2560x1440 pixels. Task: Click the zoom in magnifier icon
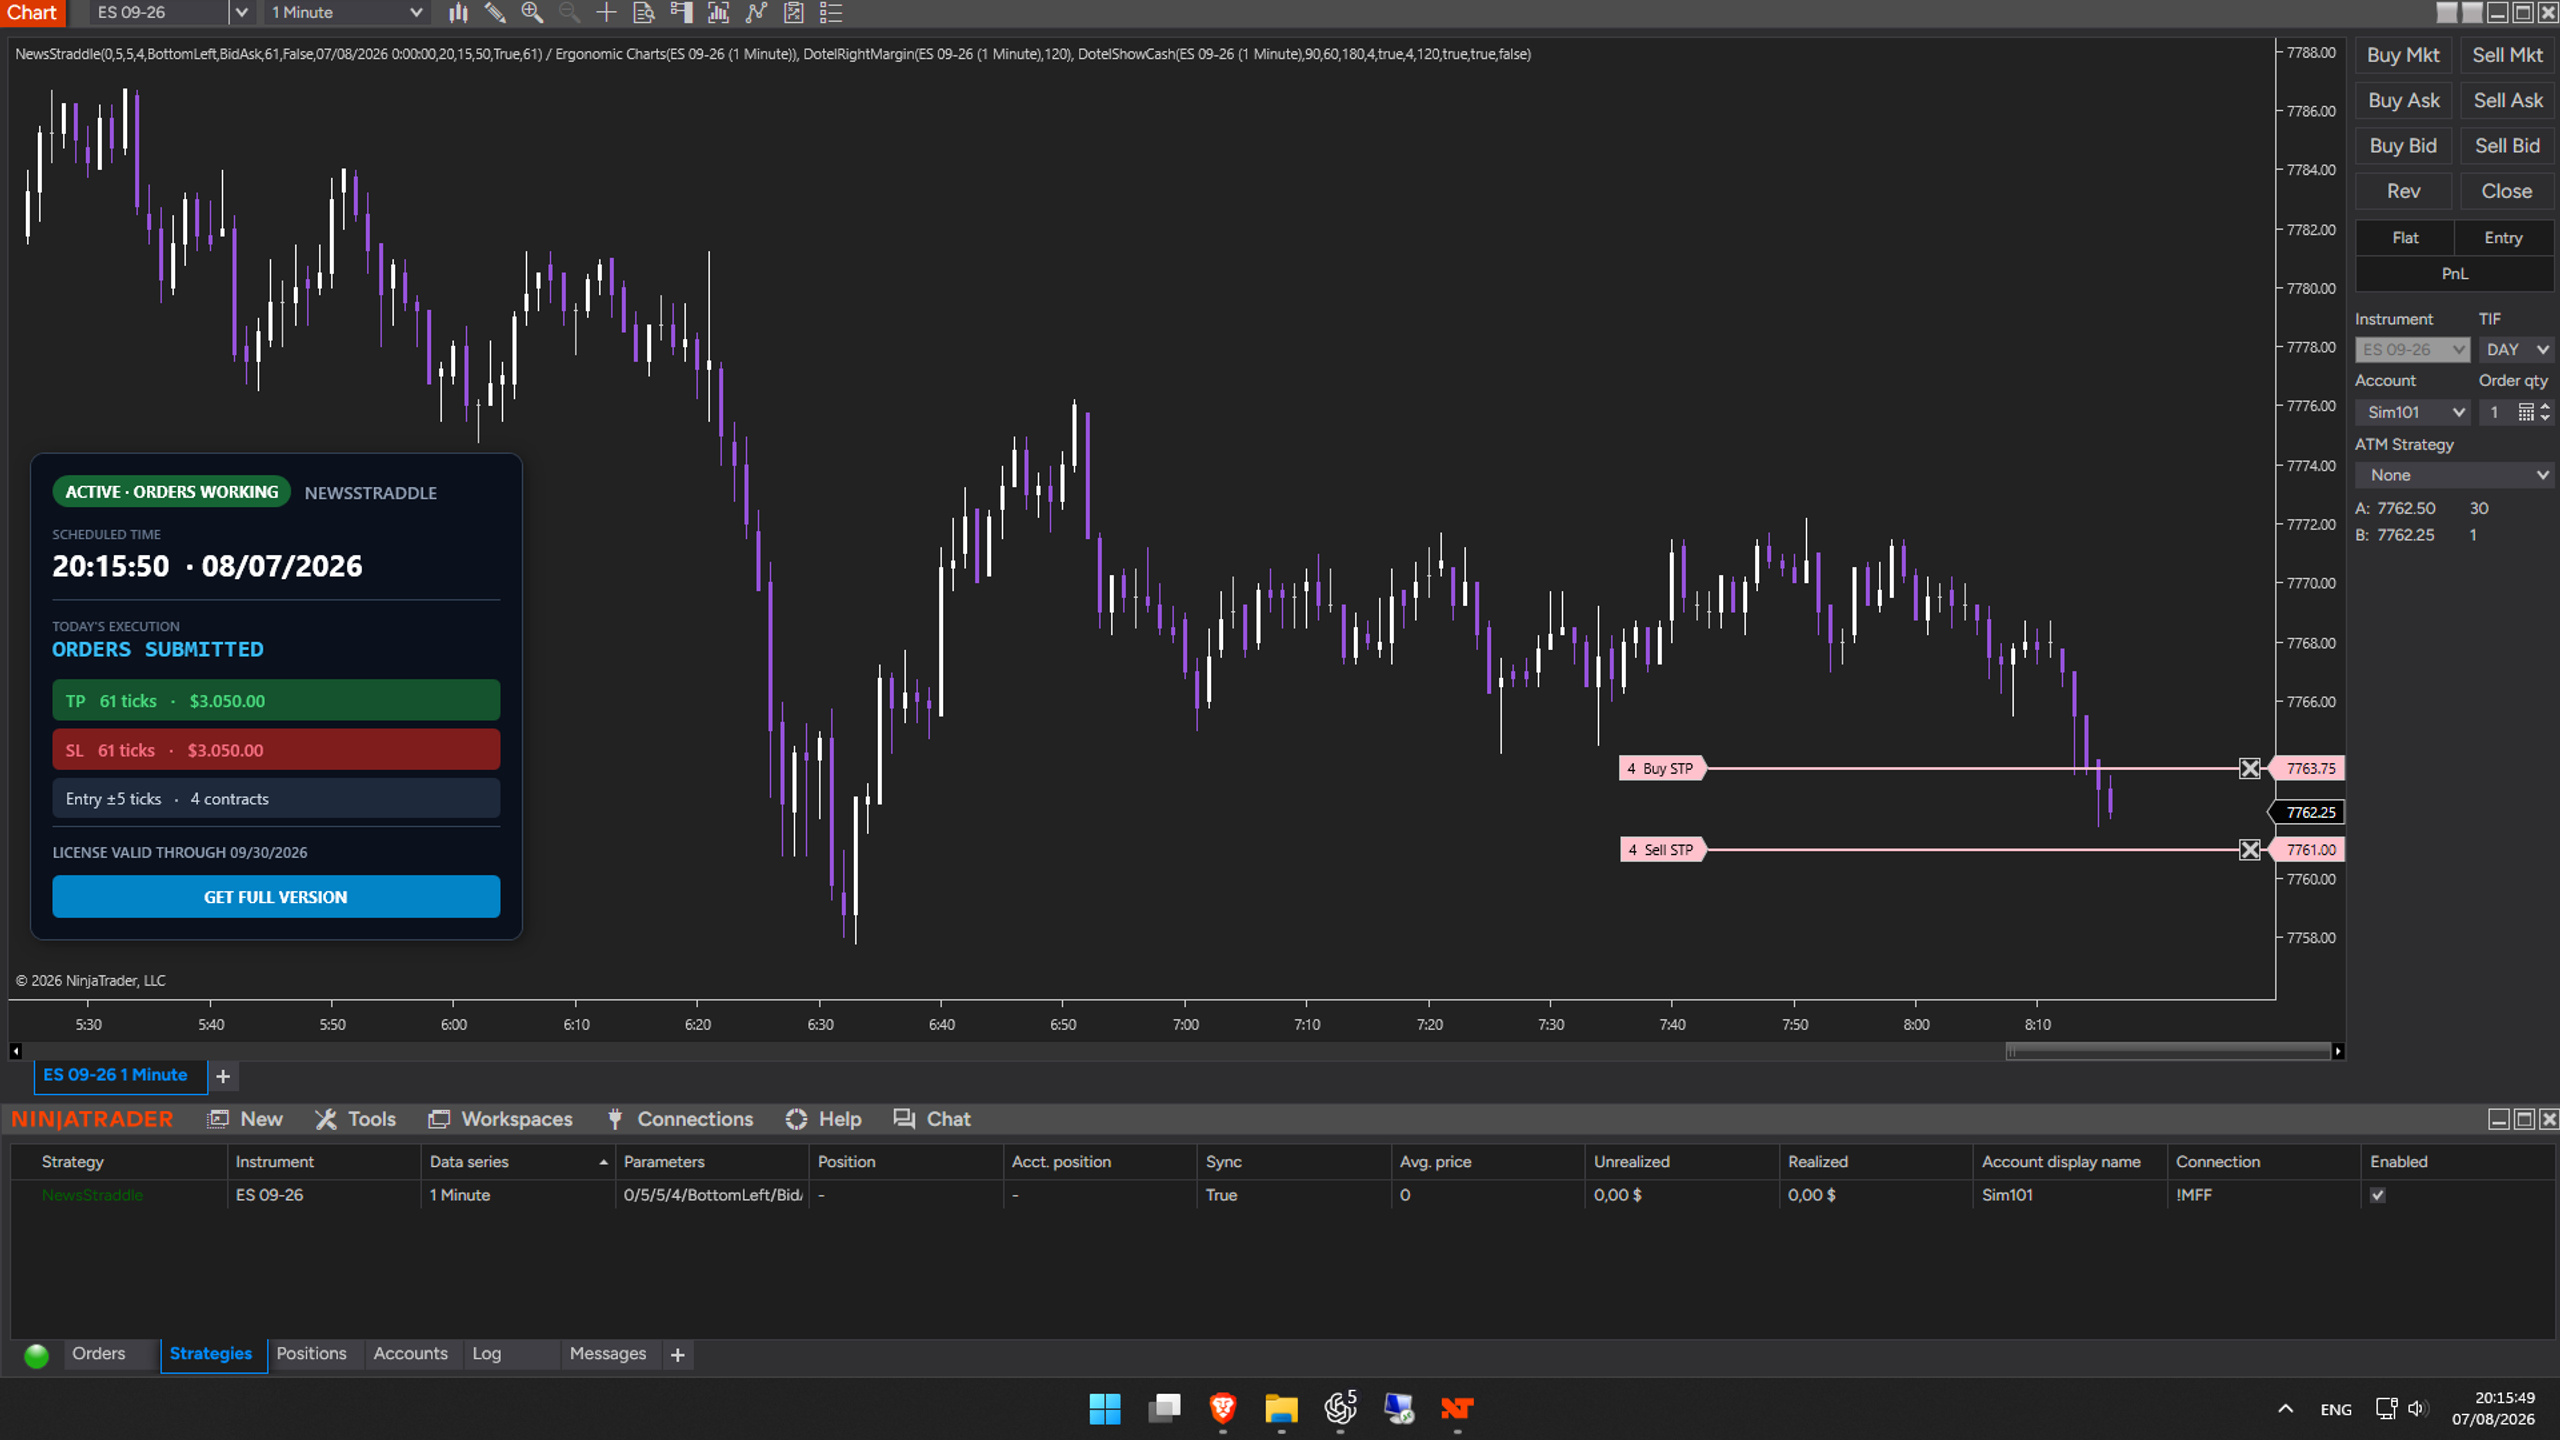tap(532, 13)
